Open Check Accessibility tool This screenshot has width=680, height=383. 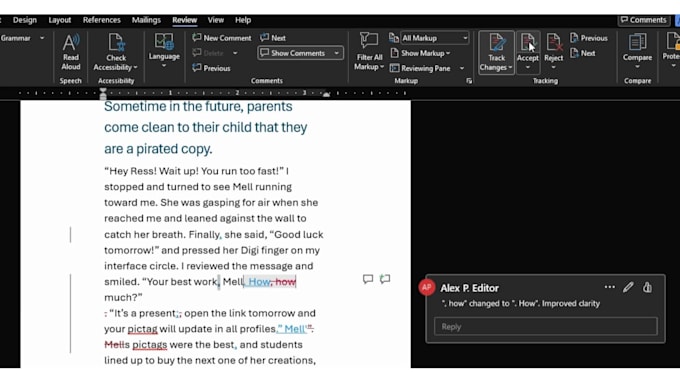[116, 52]
